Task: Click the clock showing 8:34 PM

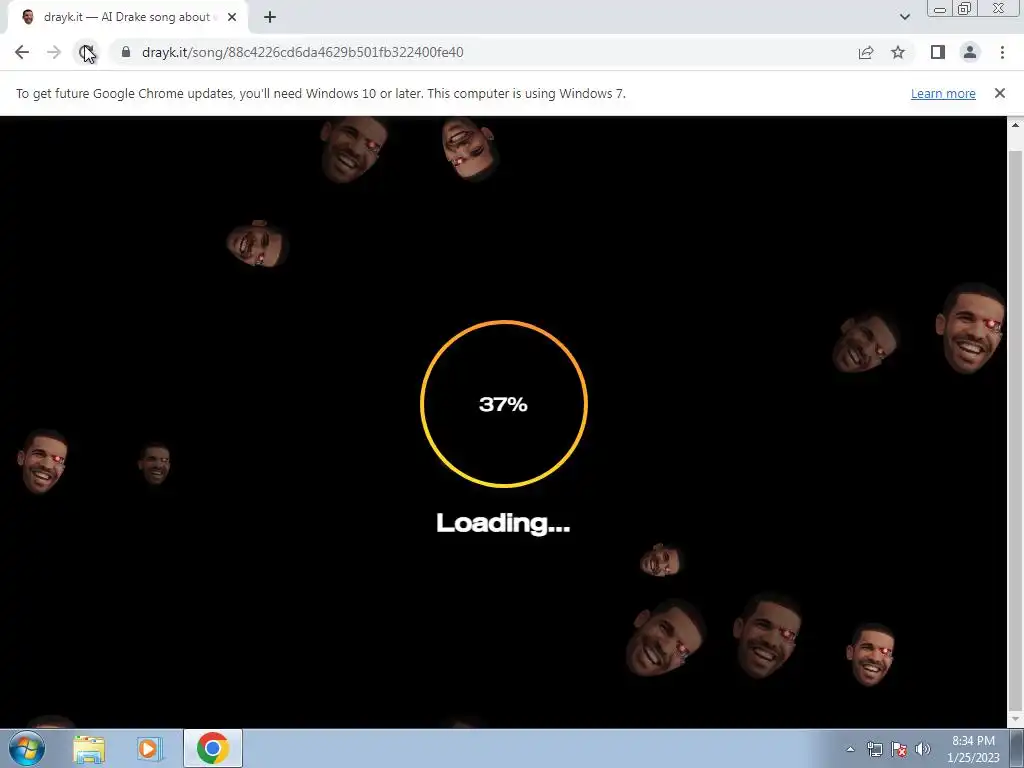Action: click(973, 749)
